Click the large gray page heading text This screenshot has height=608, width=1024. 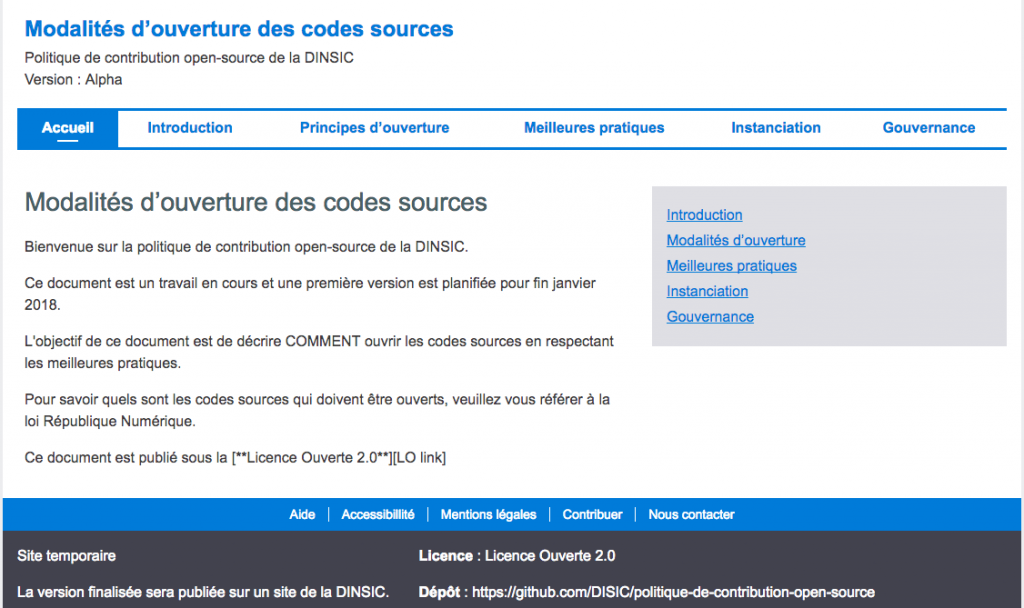click(256, 203)
